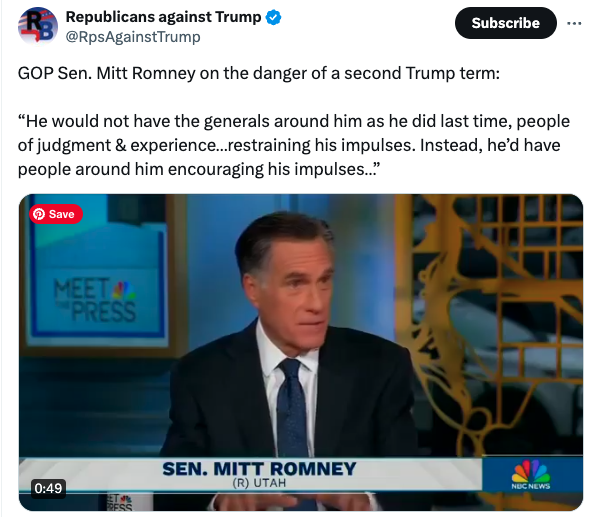Click the Meet the Press logo in video

point(95,300)
